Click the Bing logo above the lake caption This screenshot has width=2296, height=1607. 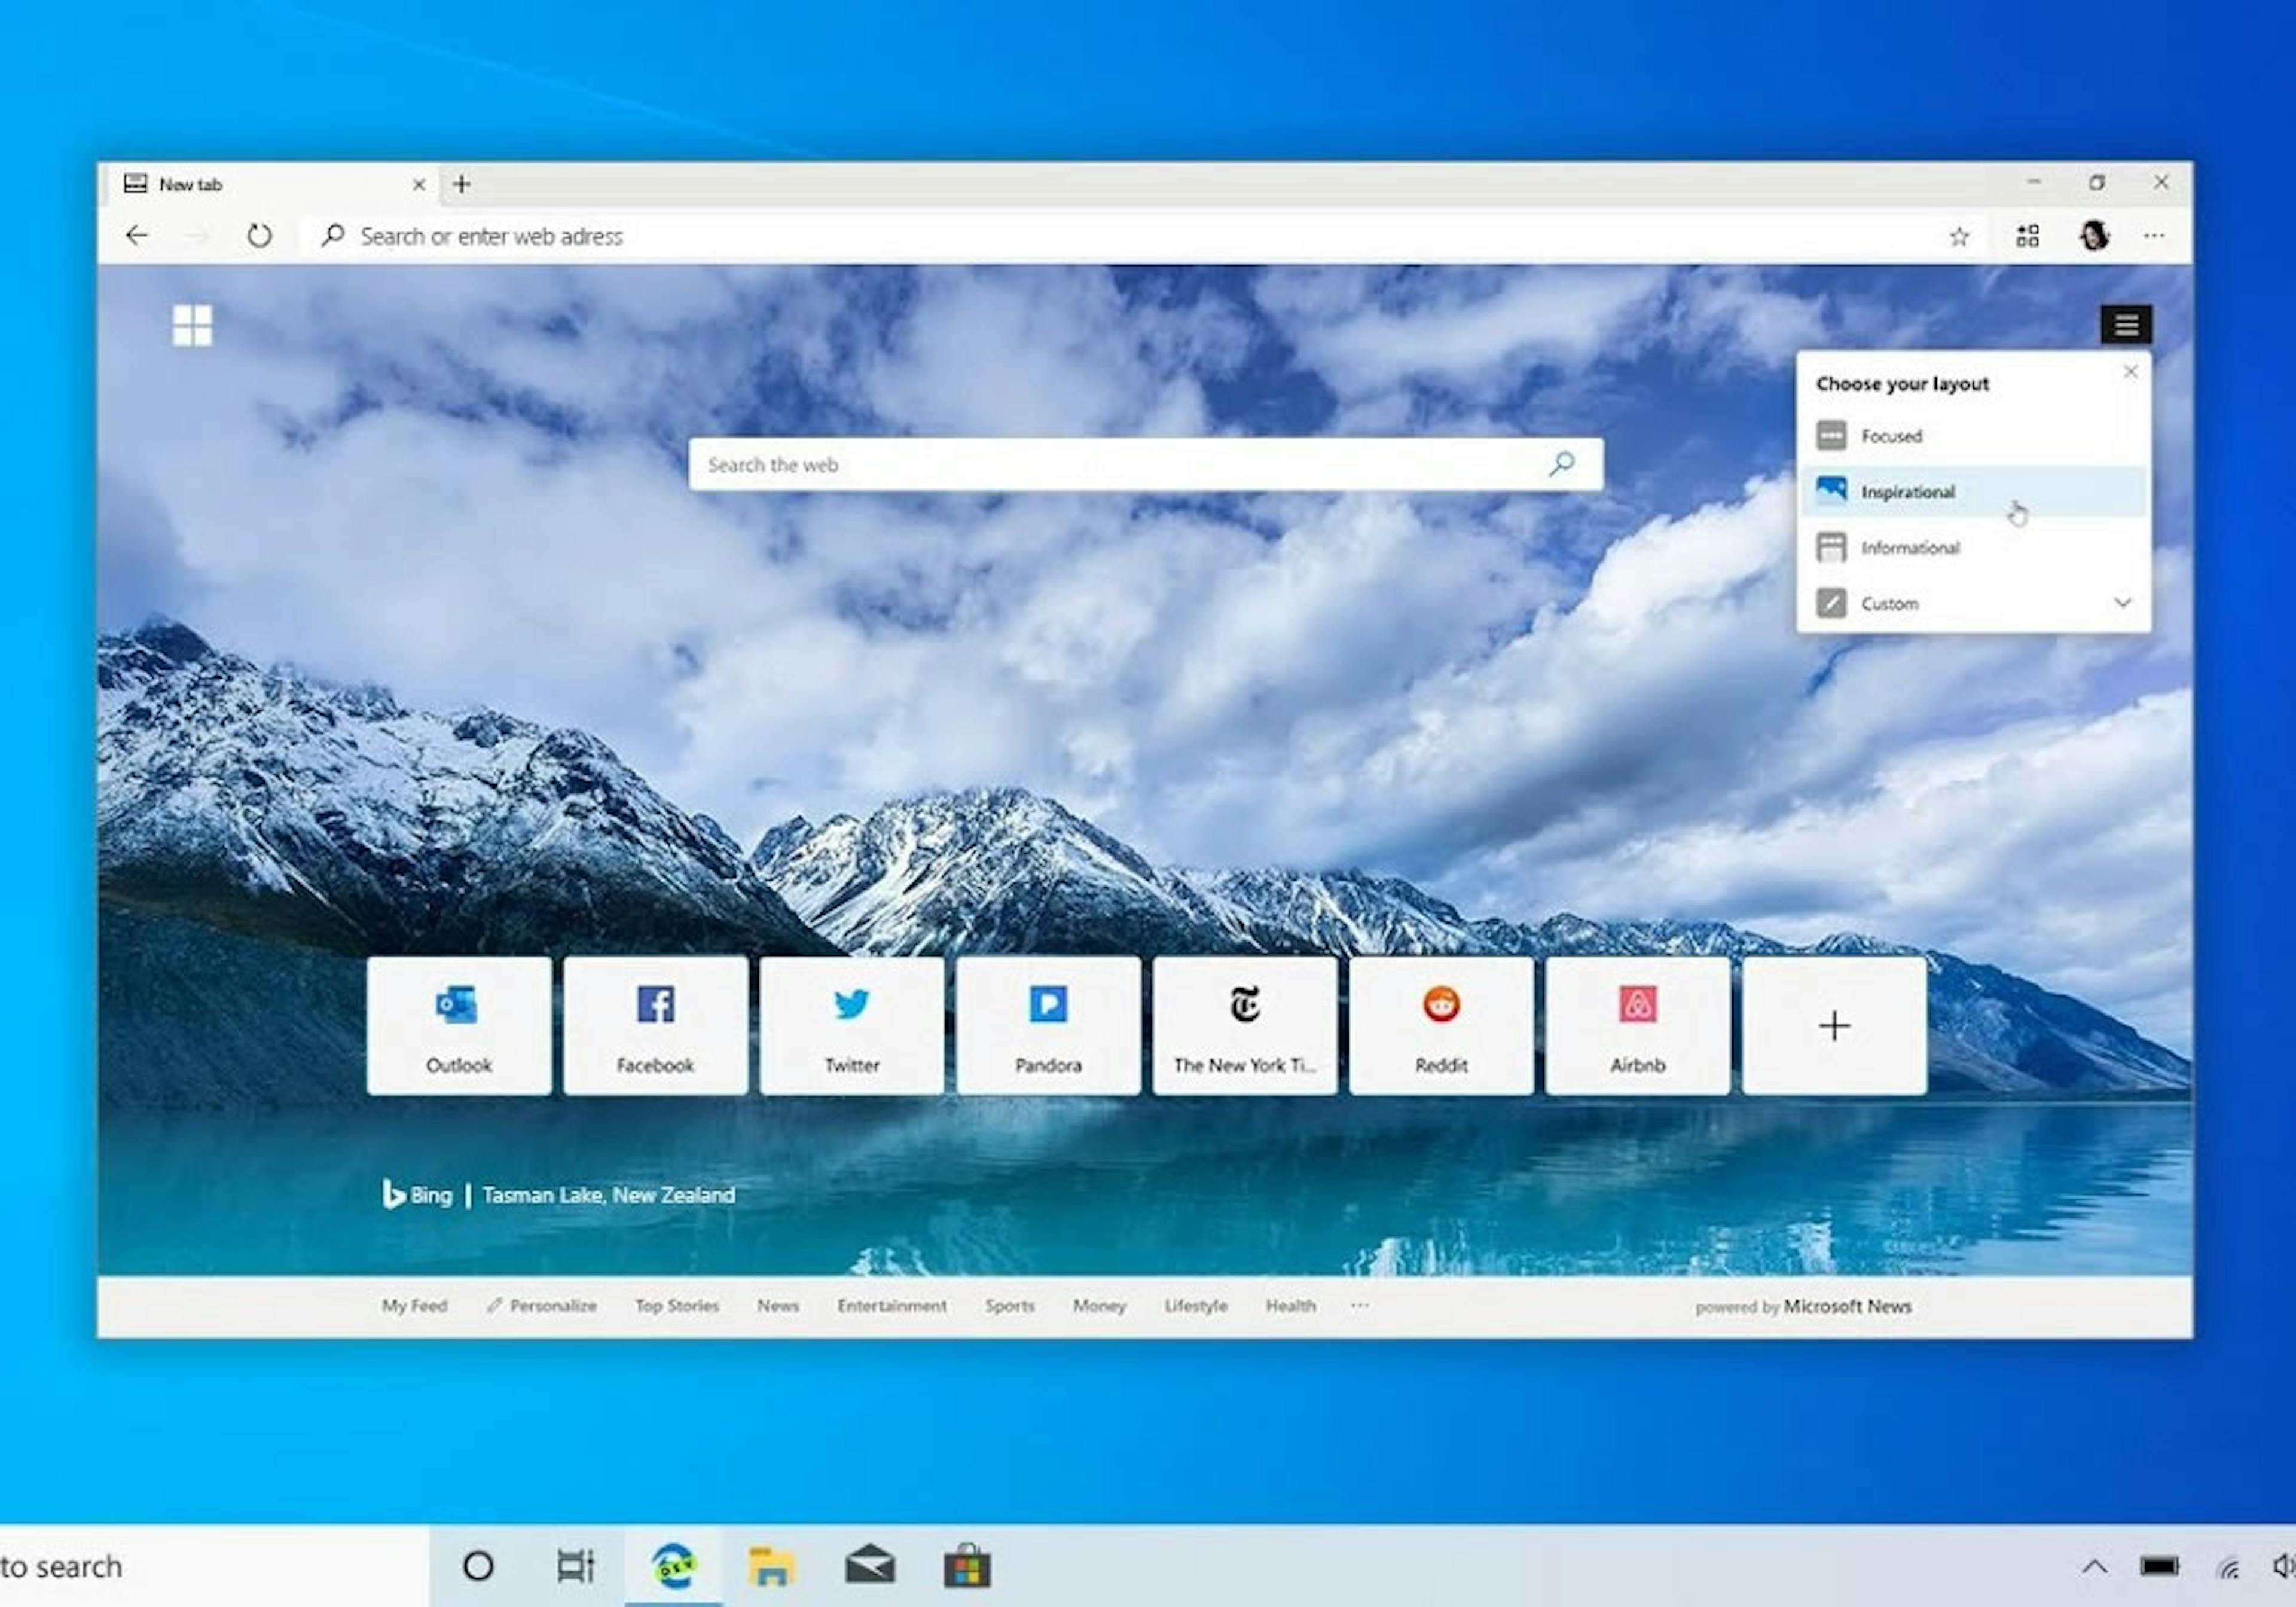coord(417,1195)
